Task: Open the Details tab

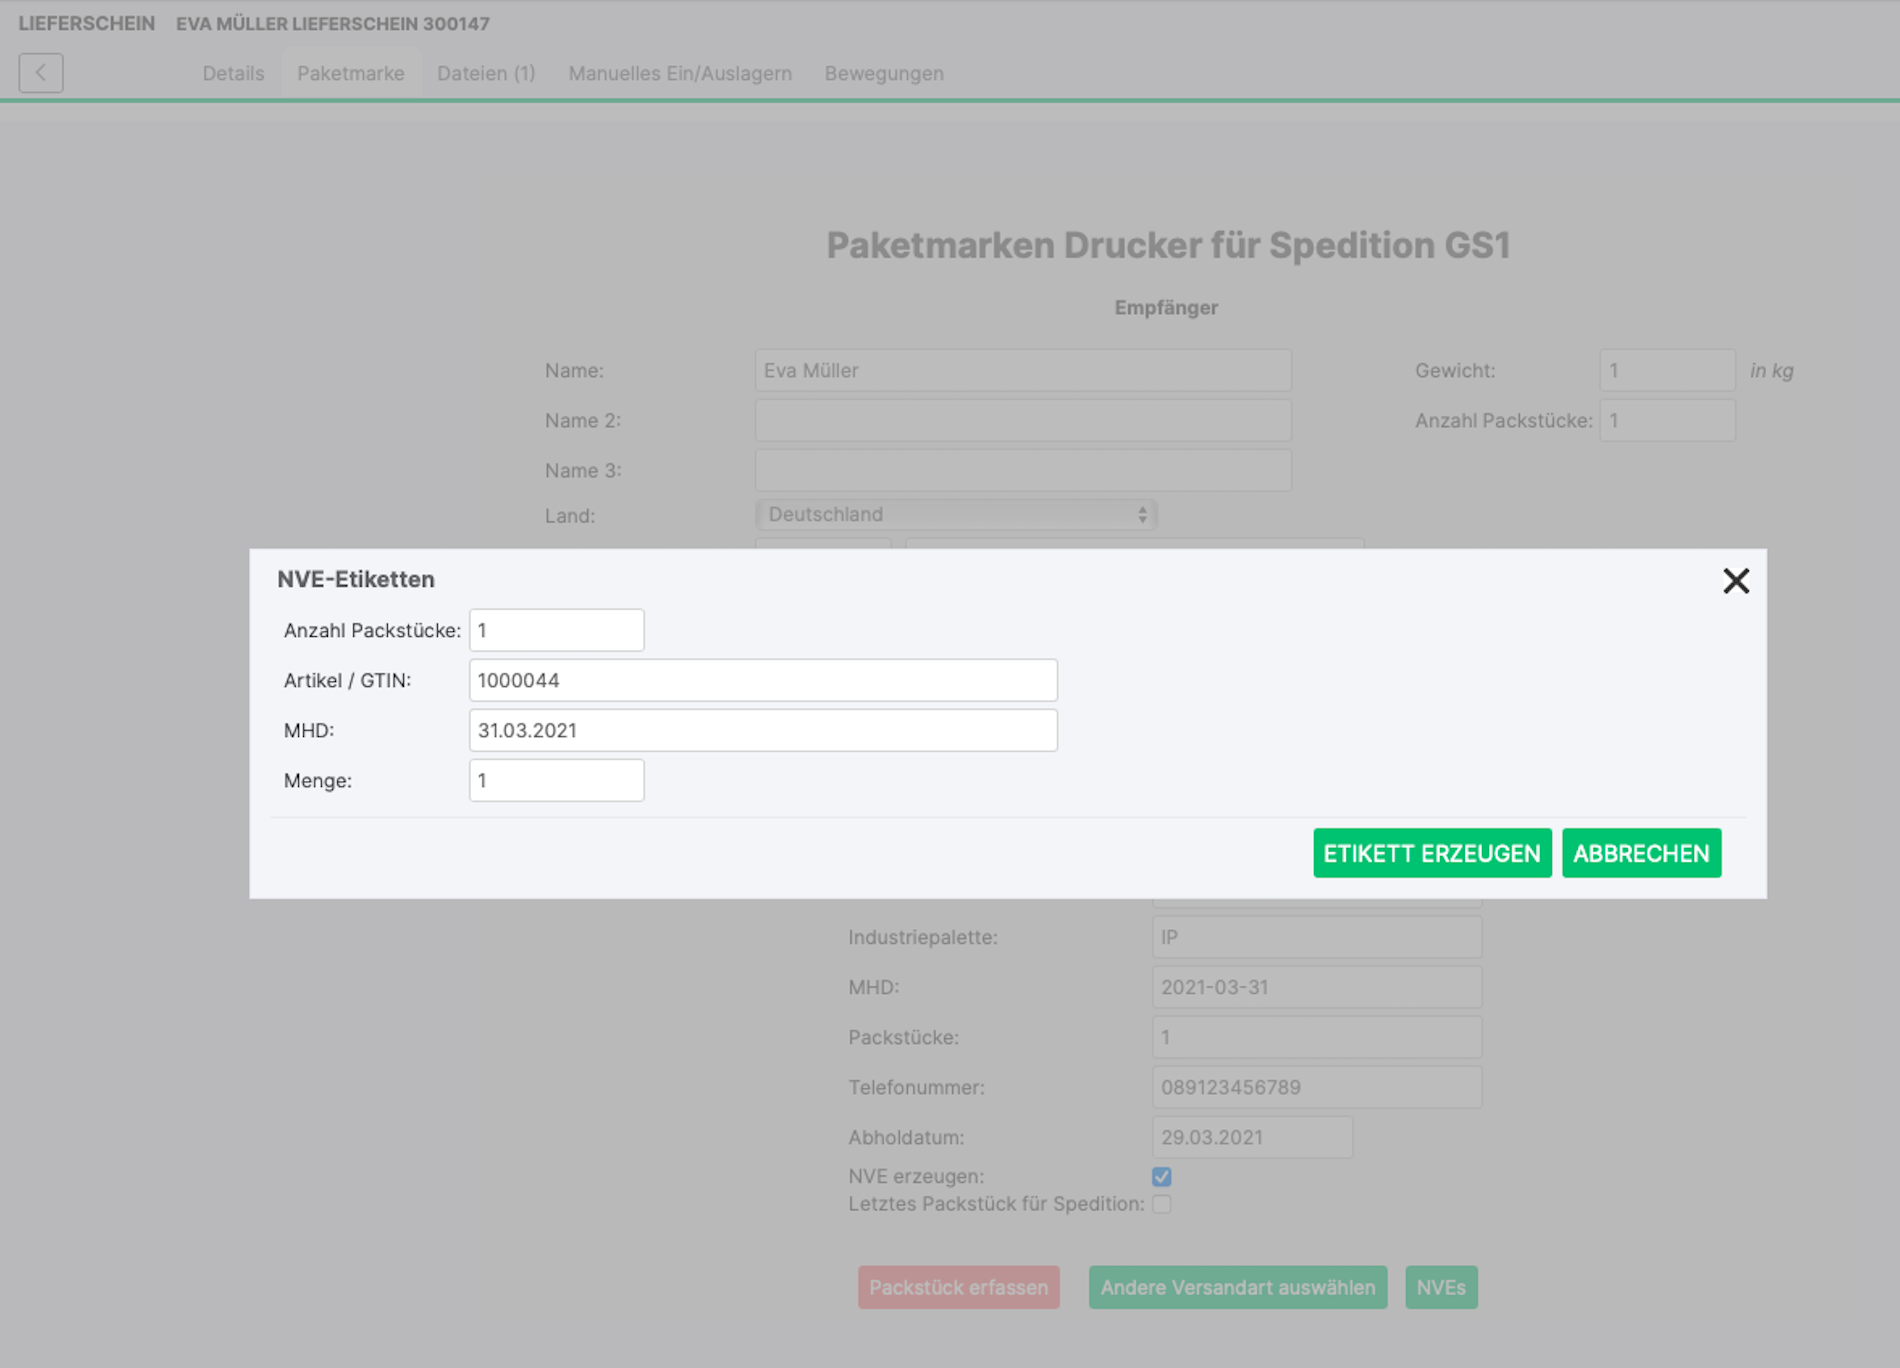Action: click(233, 73)
